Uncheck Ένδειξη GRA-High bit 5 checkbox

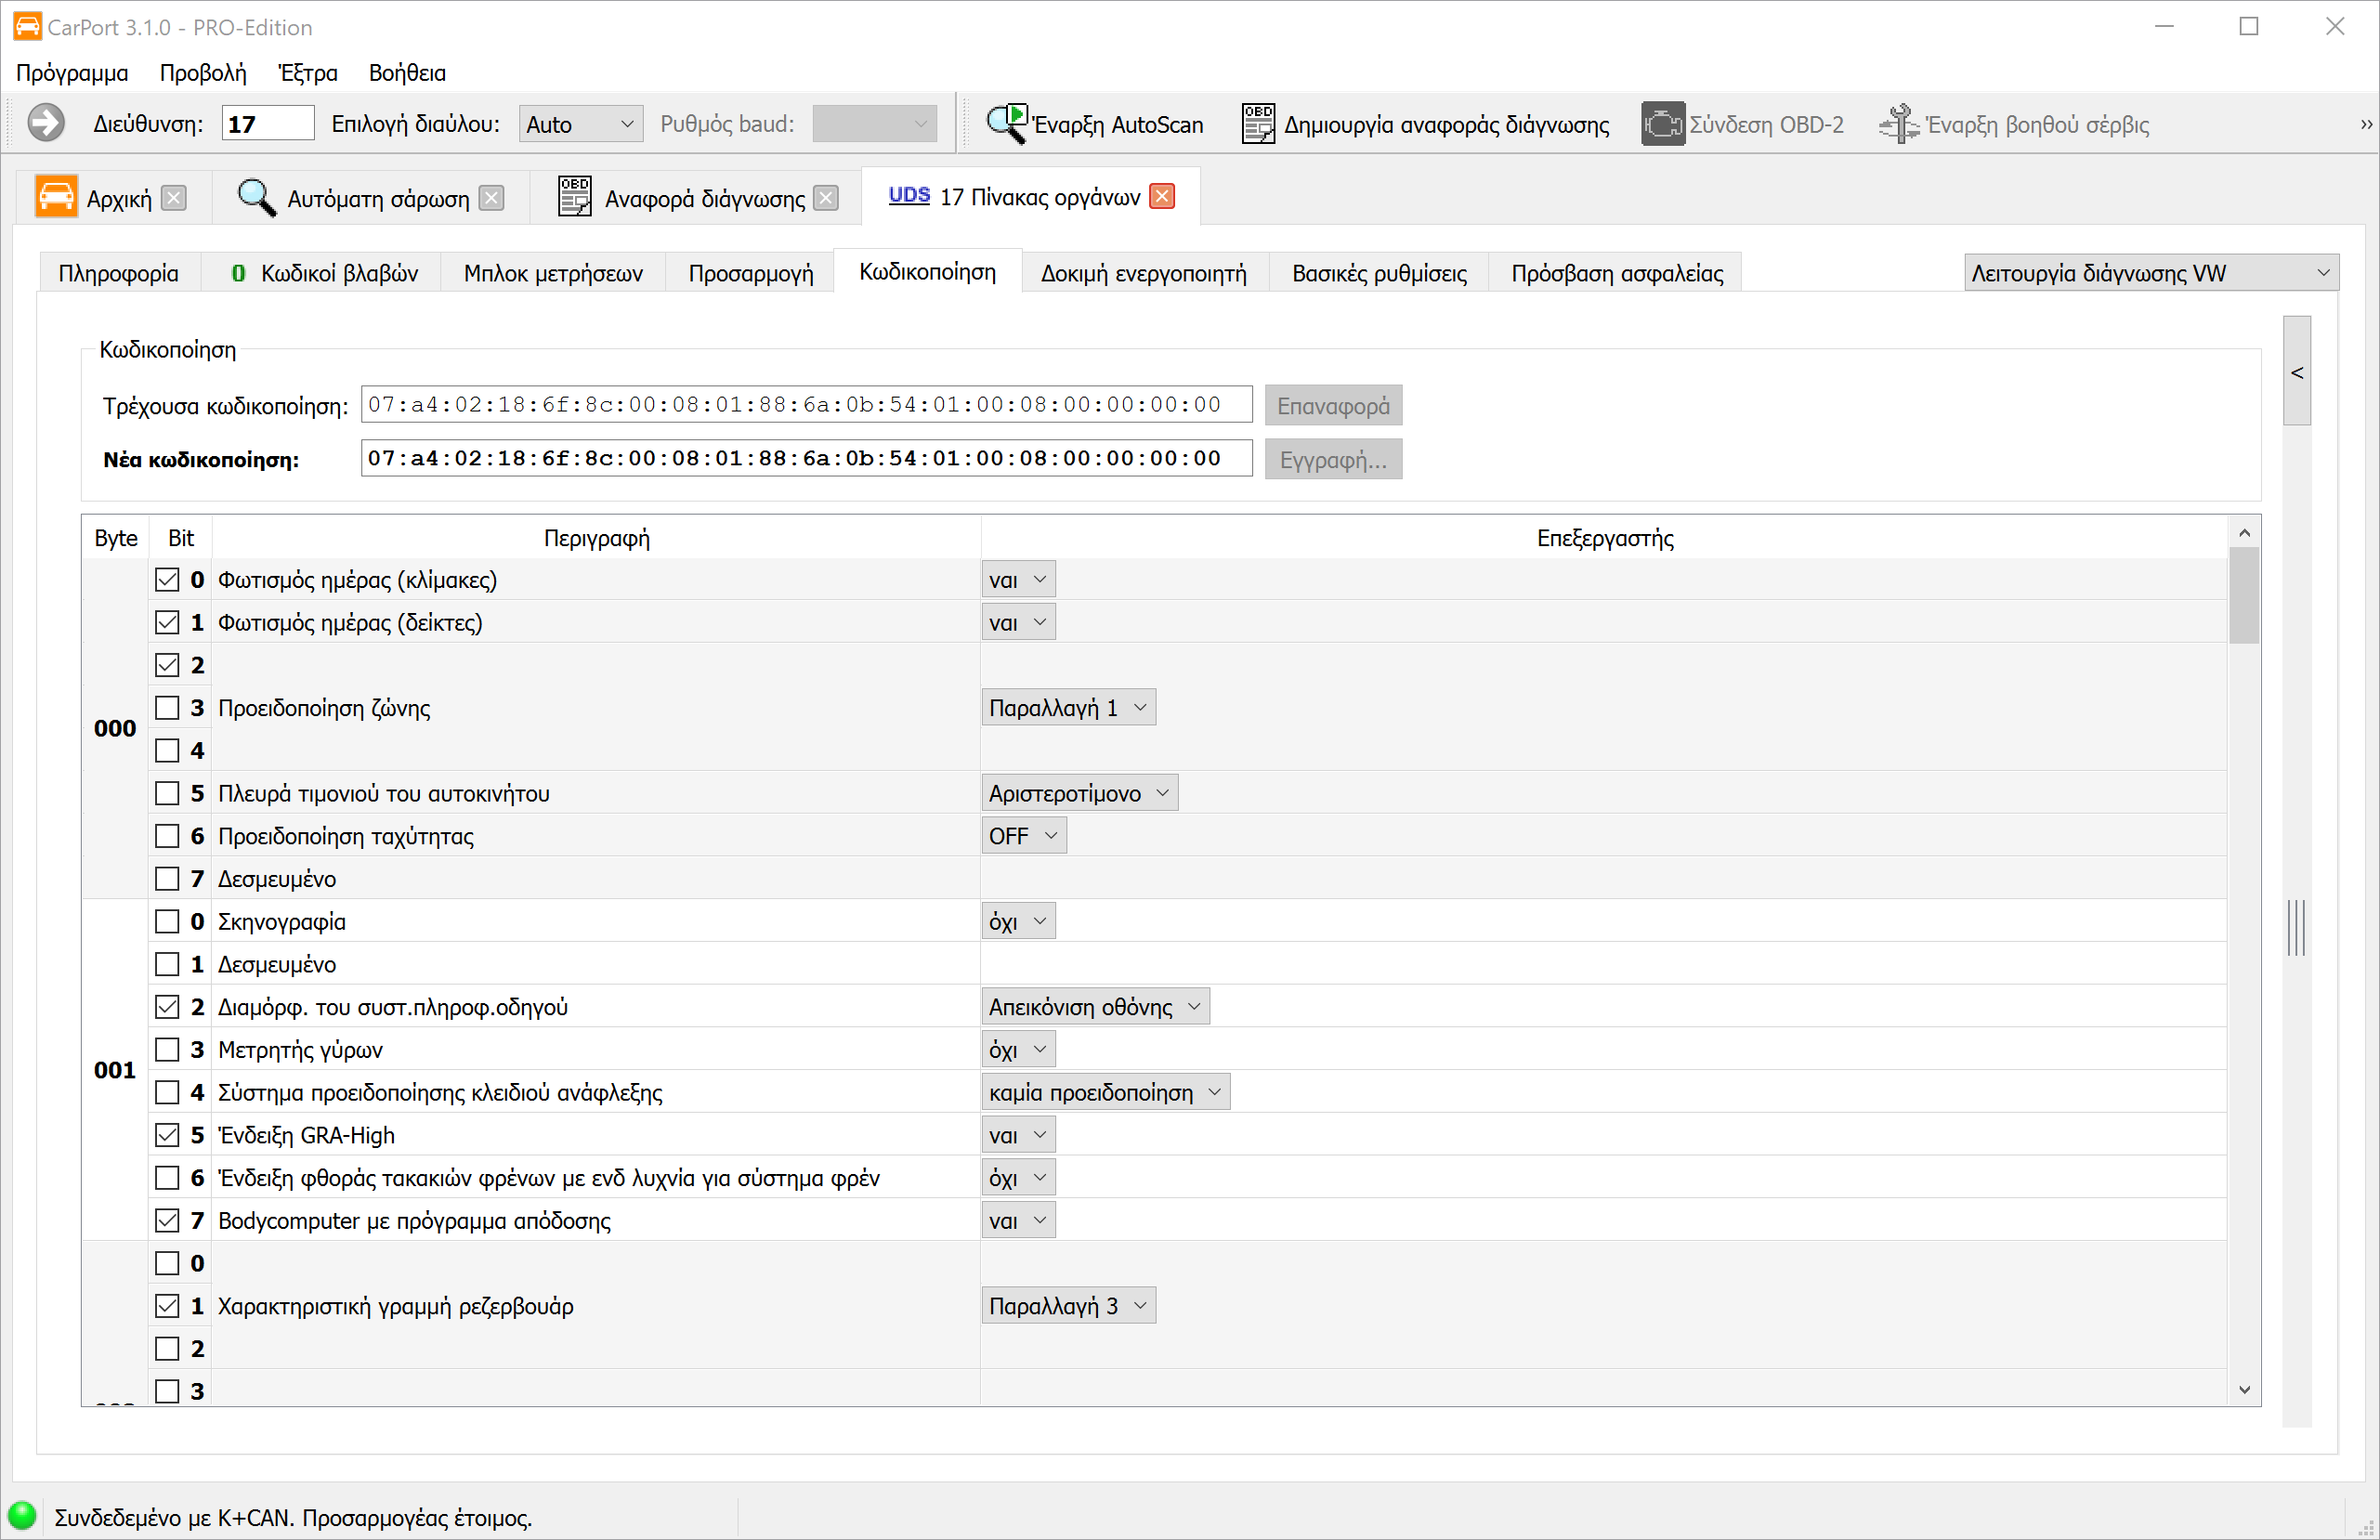click(167, 1135)
